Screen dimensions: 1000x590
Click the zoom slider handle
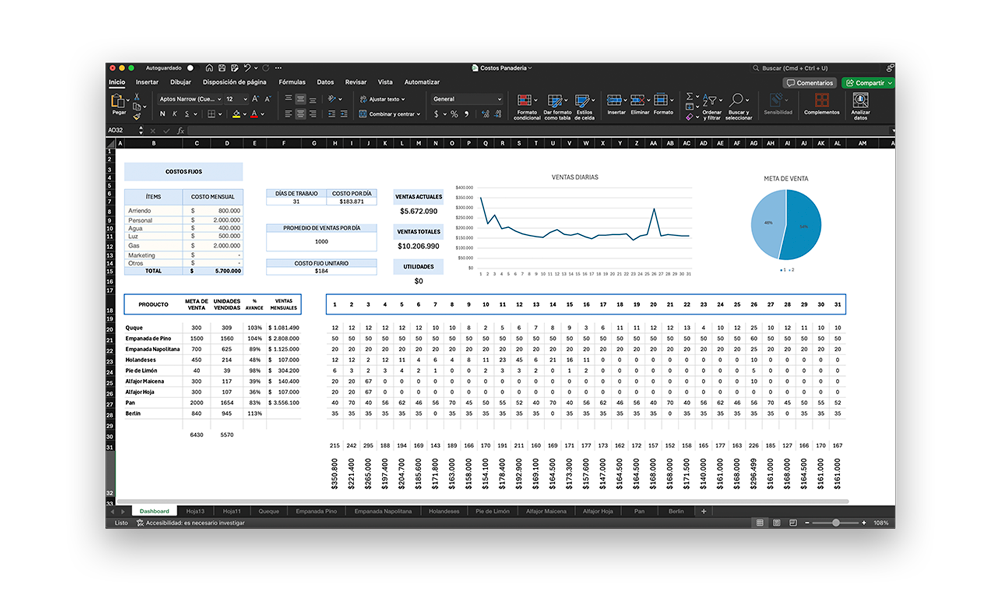[x=835, y=523]
